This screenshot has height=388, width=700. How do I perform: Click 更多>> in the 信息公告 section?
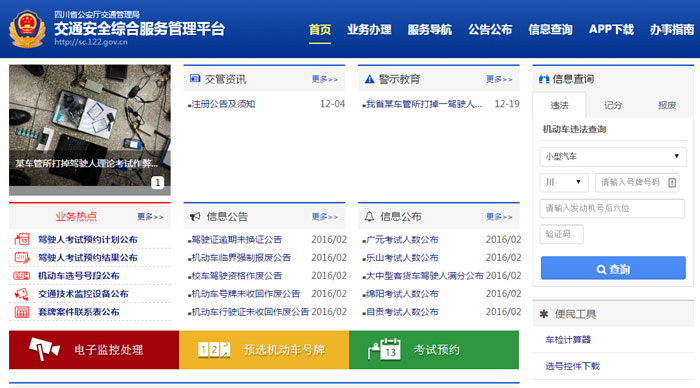pos(325,217)
